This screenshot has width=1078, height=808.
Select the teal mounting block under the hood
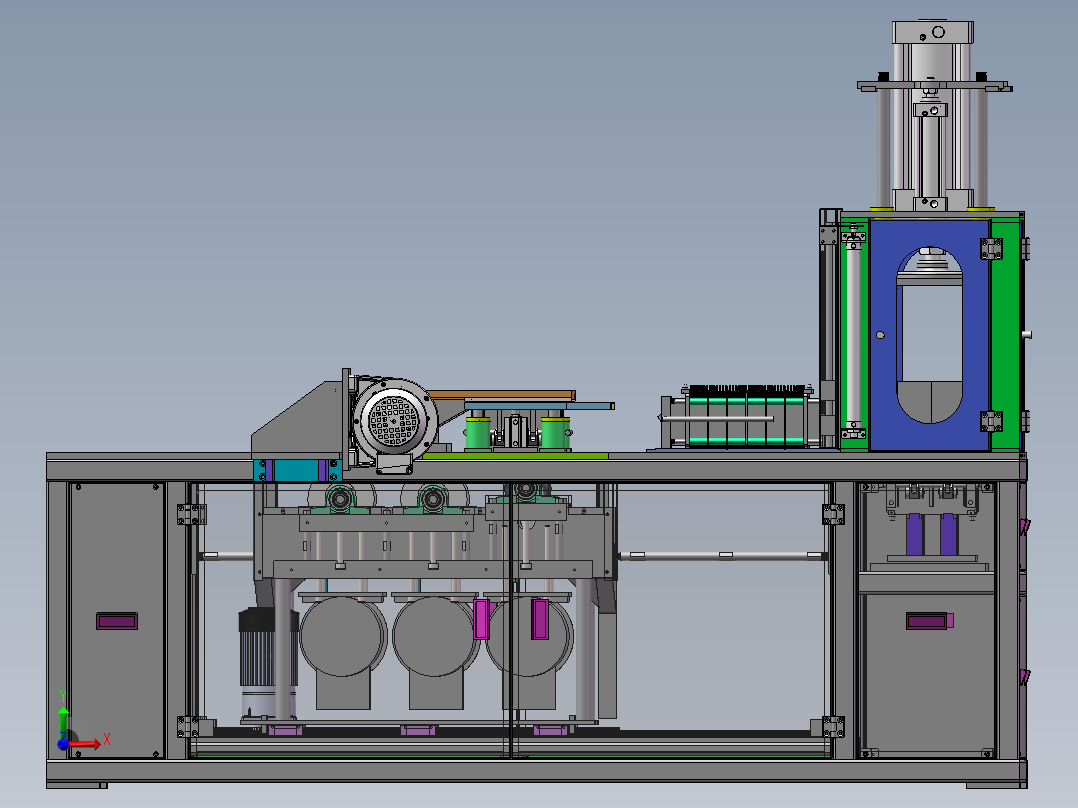pyautogui.click(x=298, y=470)
